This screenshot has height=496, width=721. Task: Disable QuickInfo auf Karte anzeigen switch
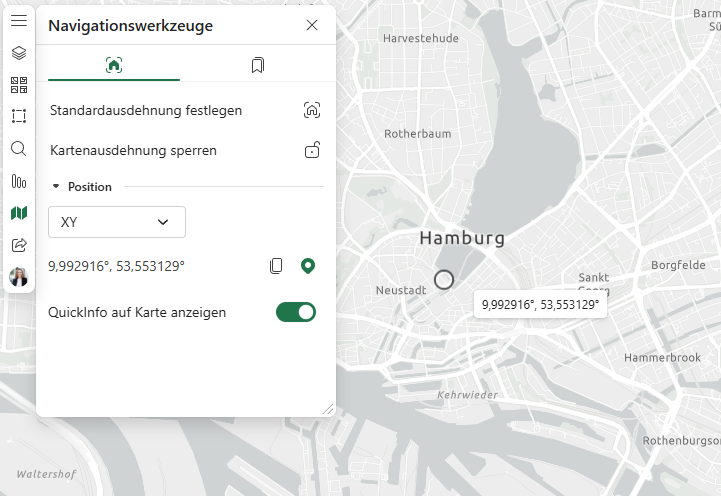tap(296, 312)
